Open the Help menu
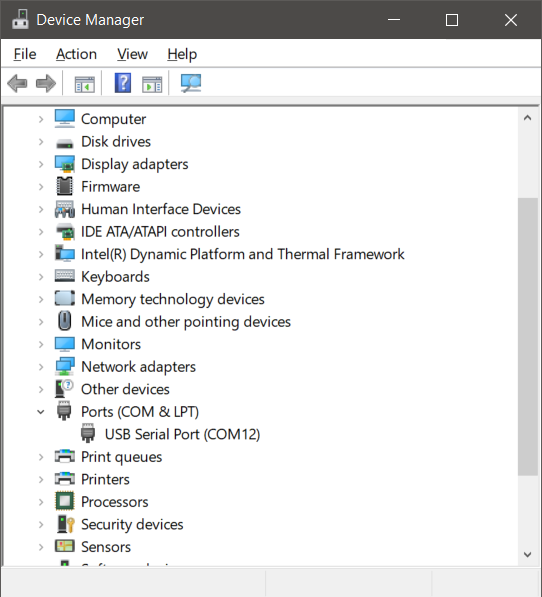 point(182,54)
